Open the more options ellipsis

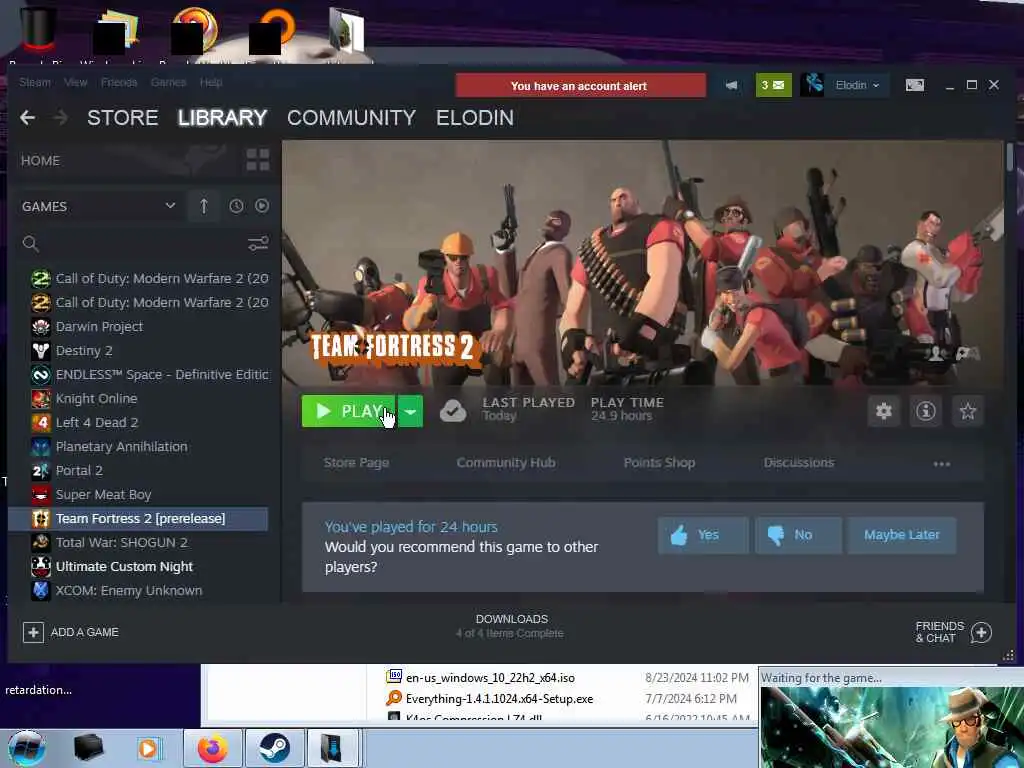click(x=941, y=464)
